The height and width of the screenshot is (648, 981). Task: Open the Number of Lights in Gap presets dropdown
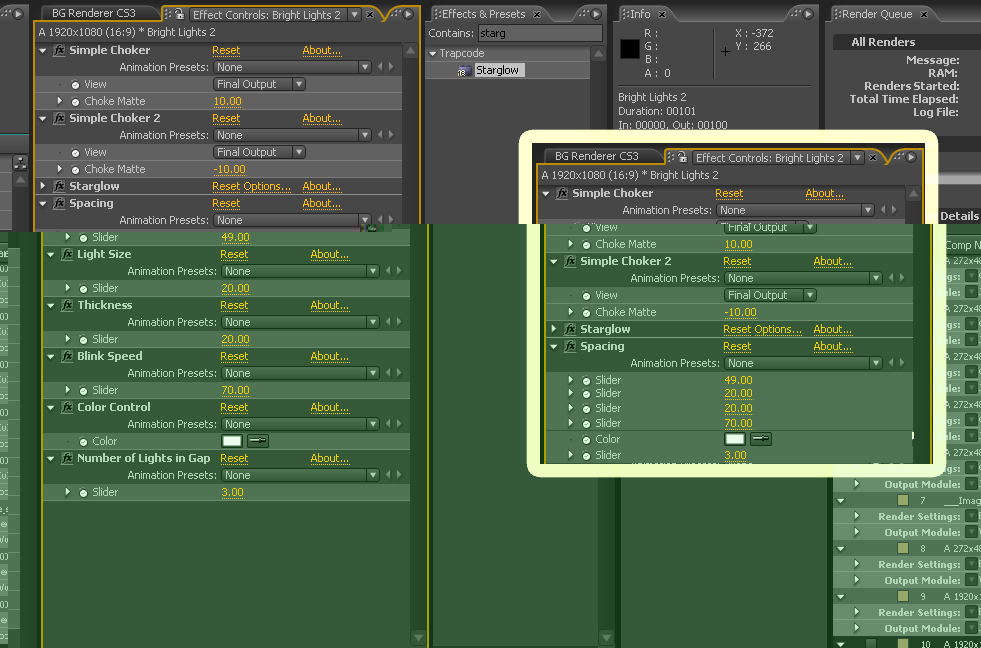300,475
